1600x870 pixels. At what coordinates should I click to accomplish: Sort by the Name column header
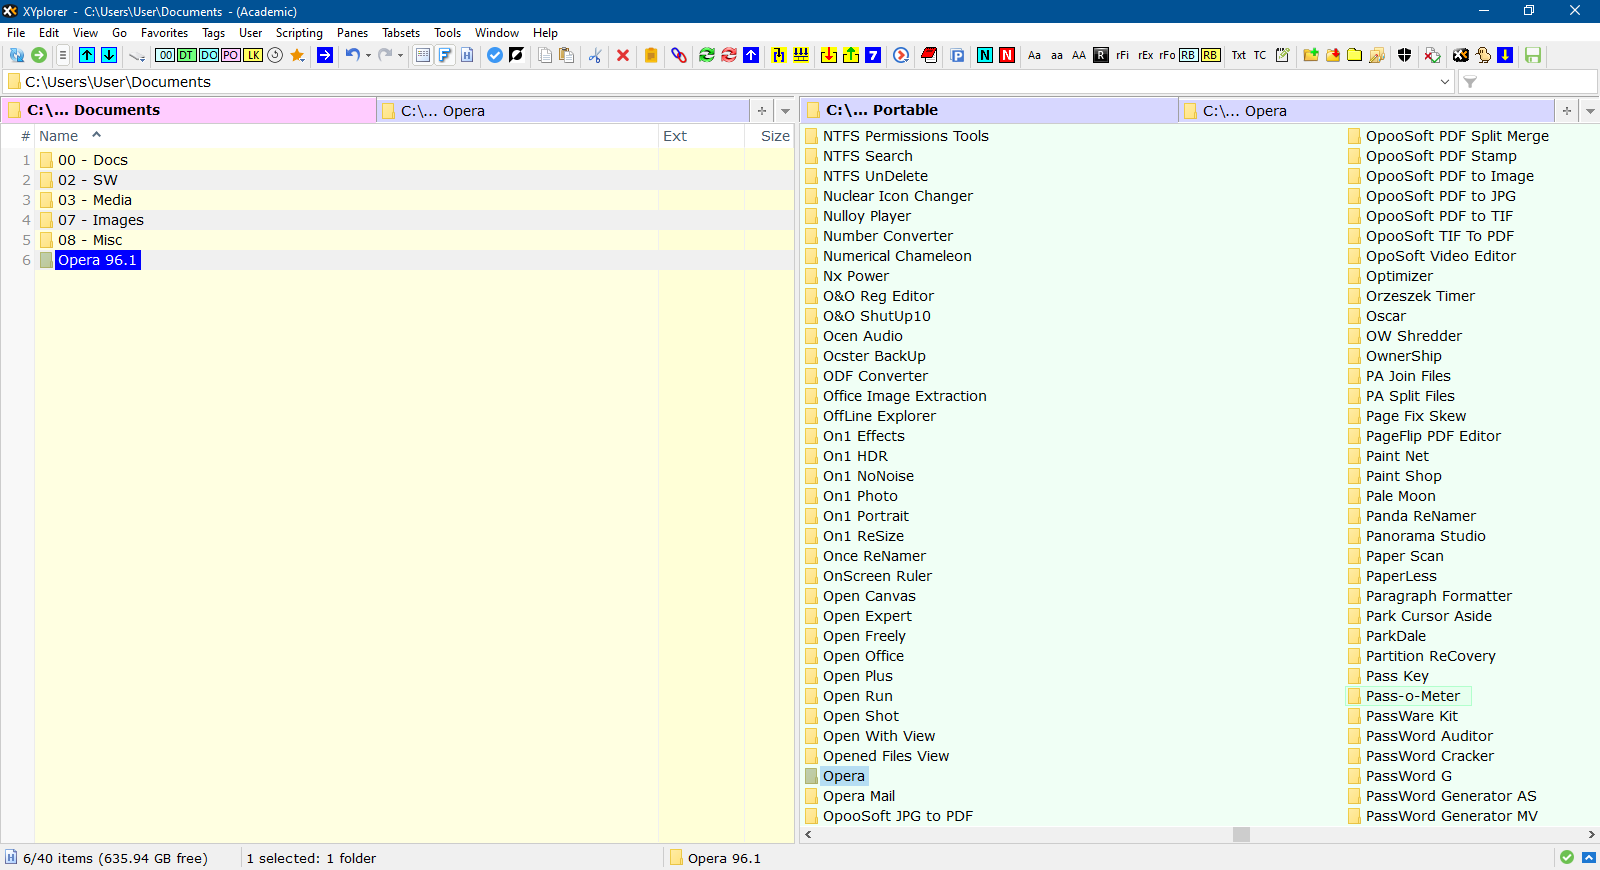click(346, 136)
